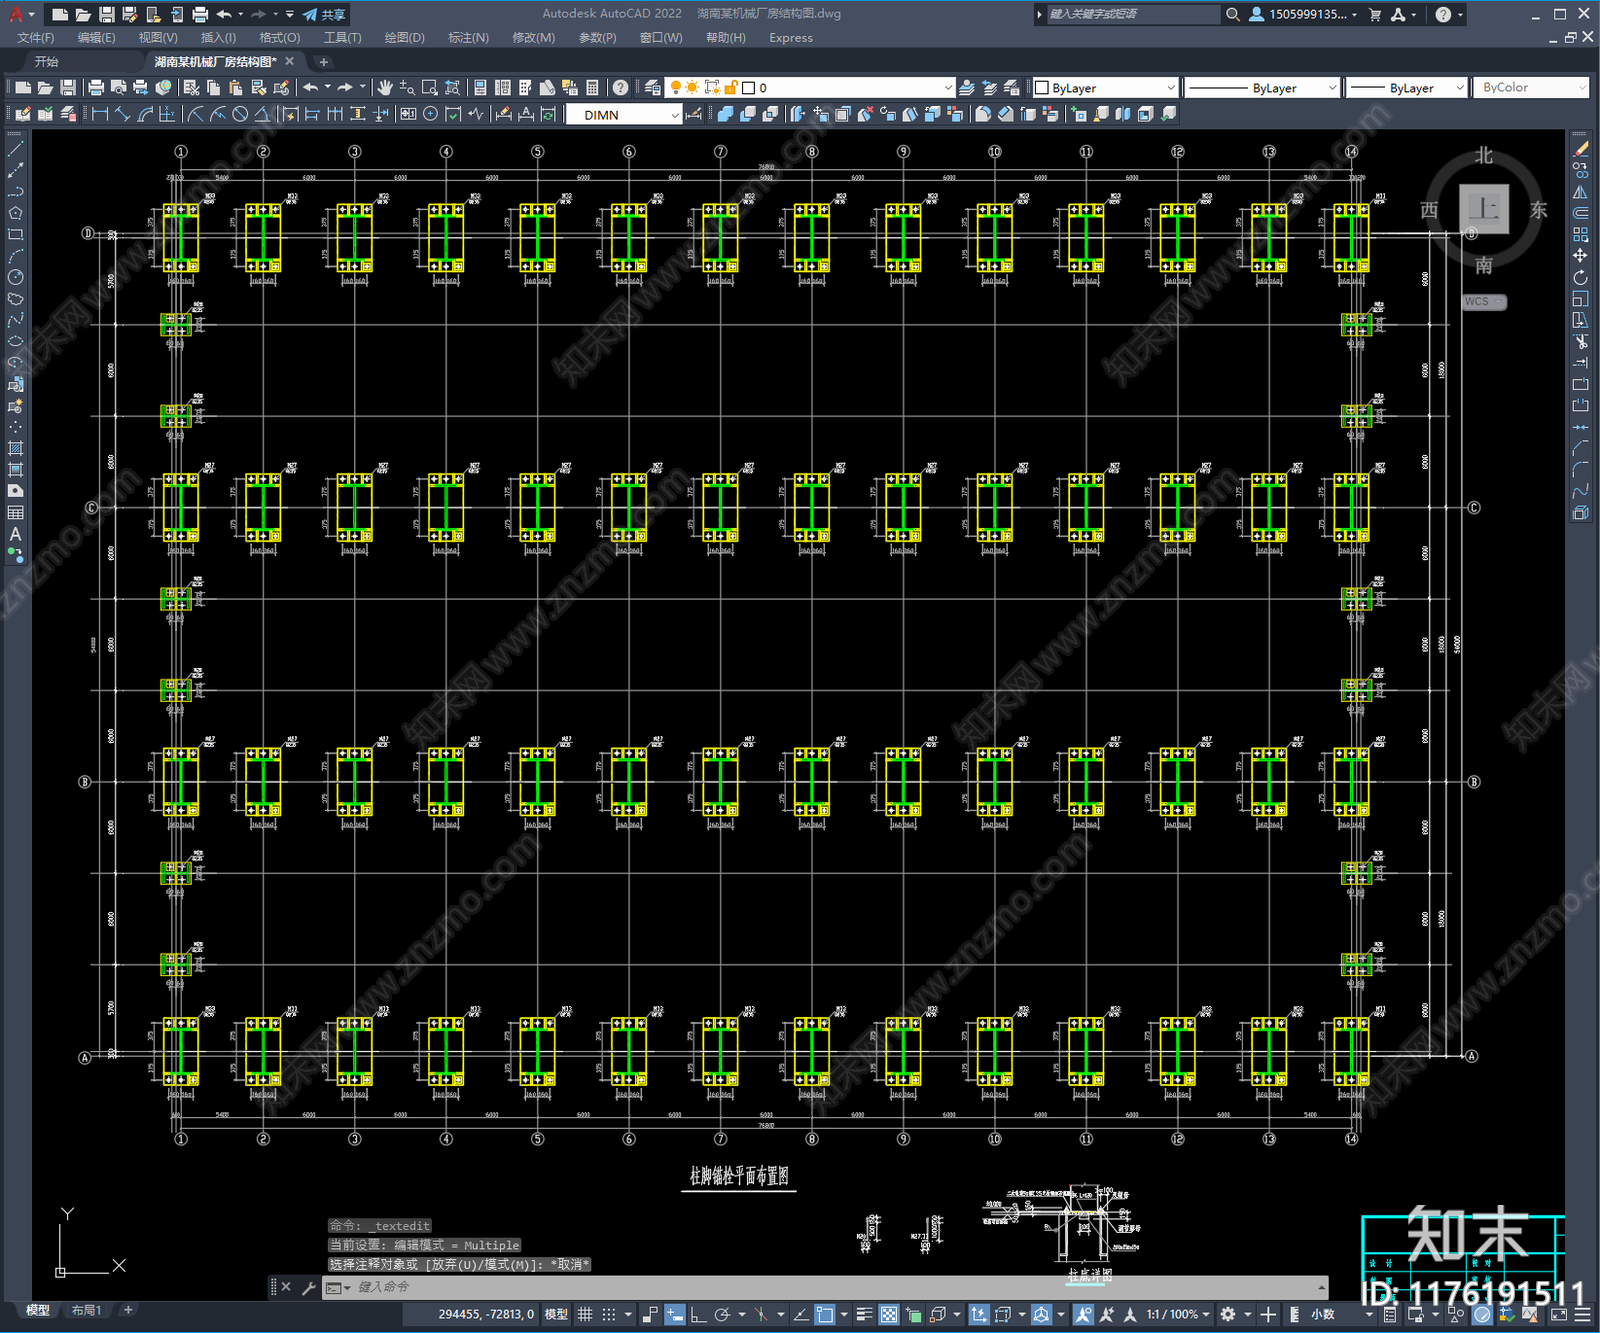1600x1333 pixels.
Task: Click the Rotate tool in right toolbar
Action: click(1580, 277)
